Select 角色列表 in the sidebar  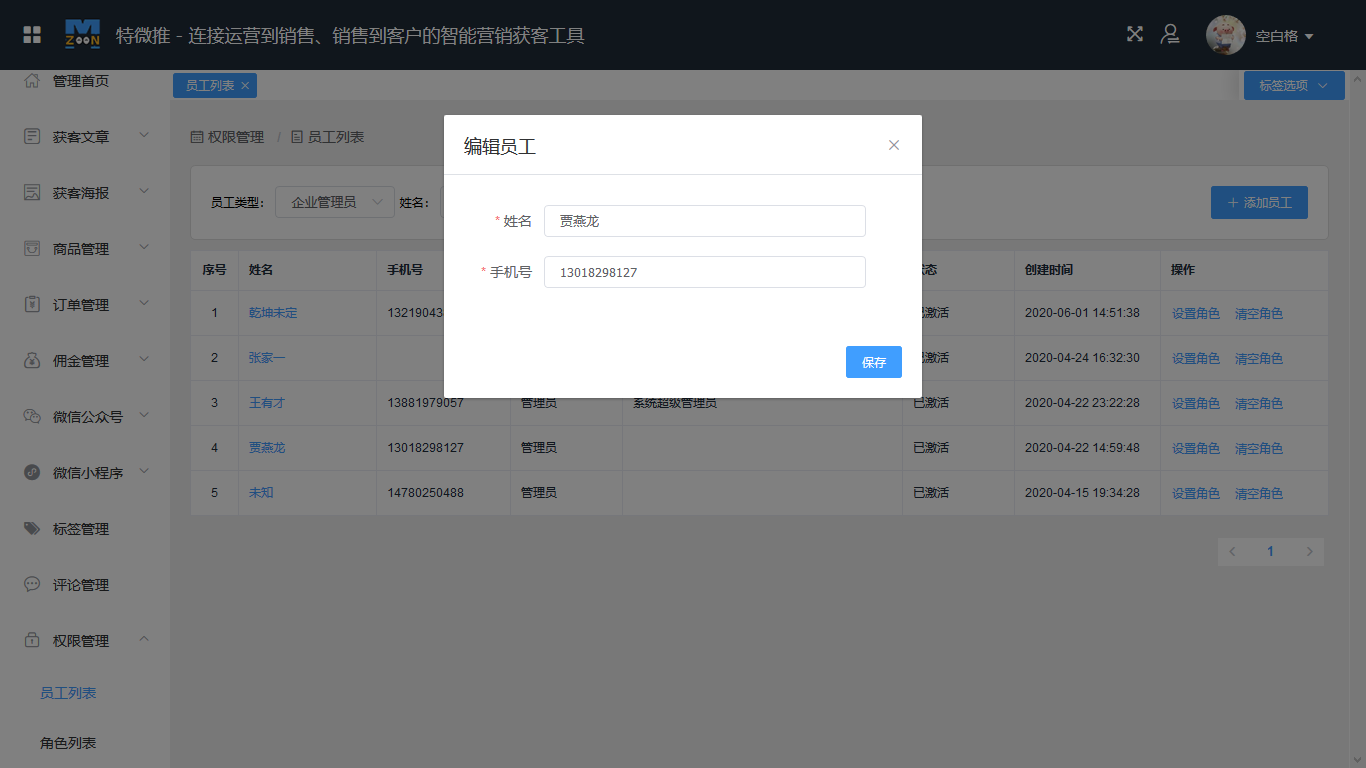[x=68, y=743]
